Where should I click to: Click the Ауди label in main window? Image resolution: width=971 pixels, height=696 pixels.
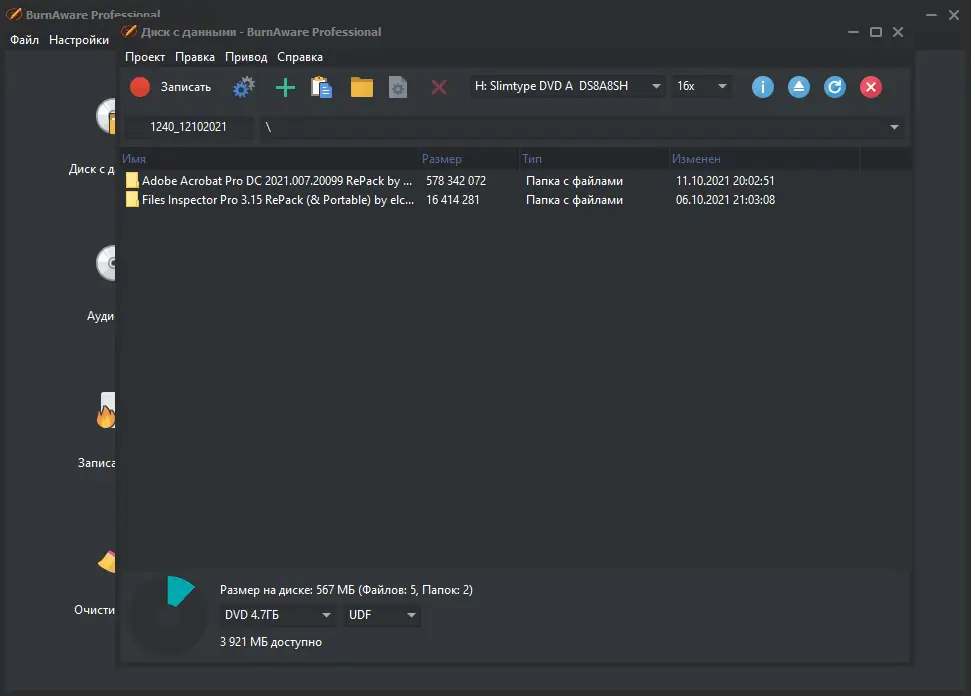pyautogui.click(x=100, y=316)
